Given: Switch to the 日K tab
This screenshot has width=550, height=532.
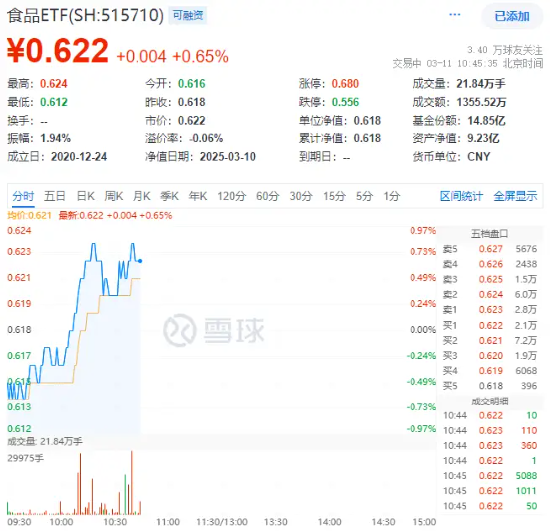Looking at the screenshot, I should [86, 196].
